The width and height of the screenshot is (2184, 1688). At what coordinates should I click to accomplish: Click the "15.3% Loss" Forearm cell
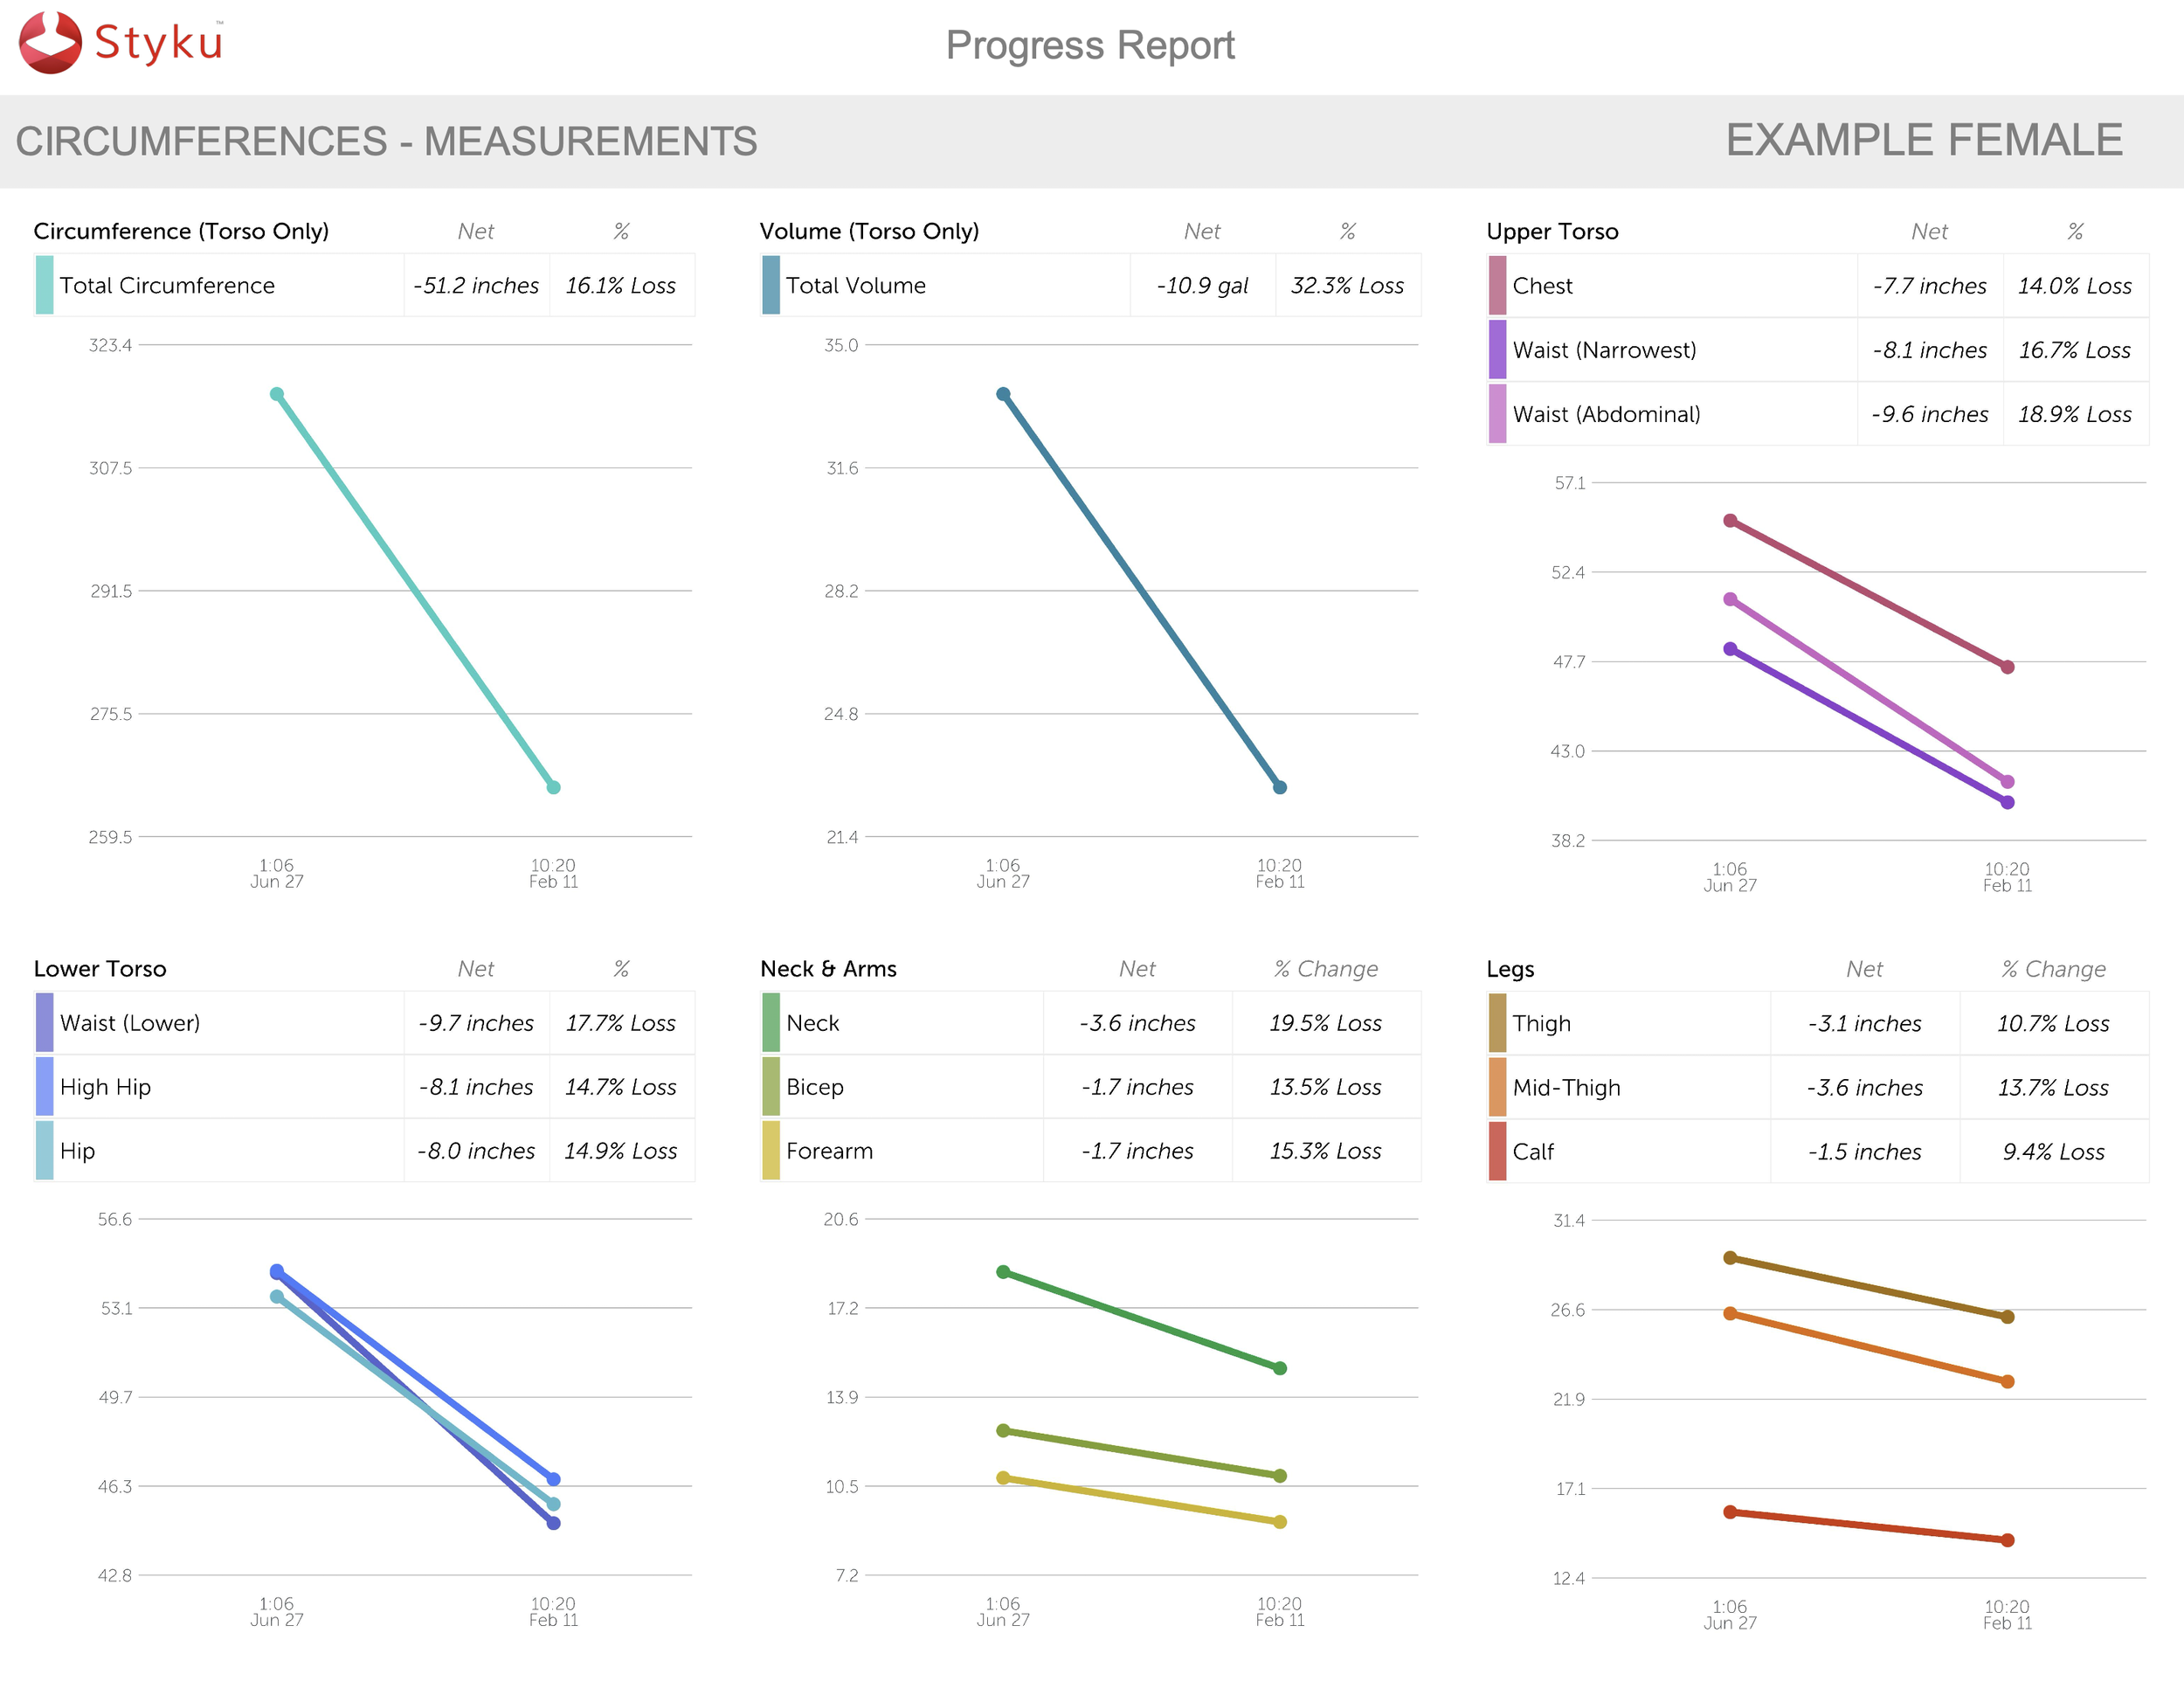click(1326, 1150)
